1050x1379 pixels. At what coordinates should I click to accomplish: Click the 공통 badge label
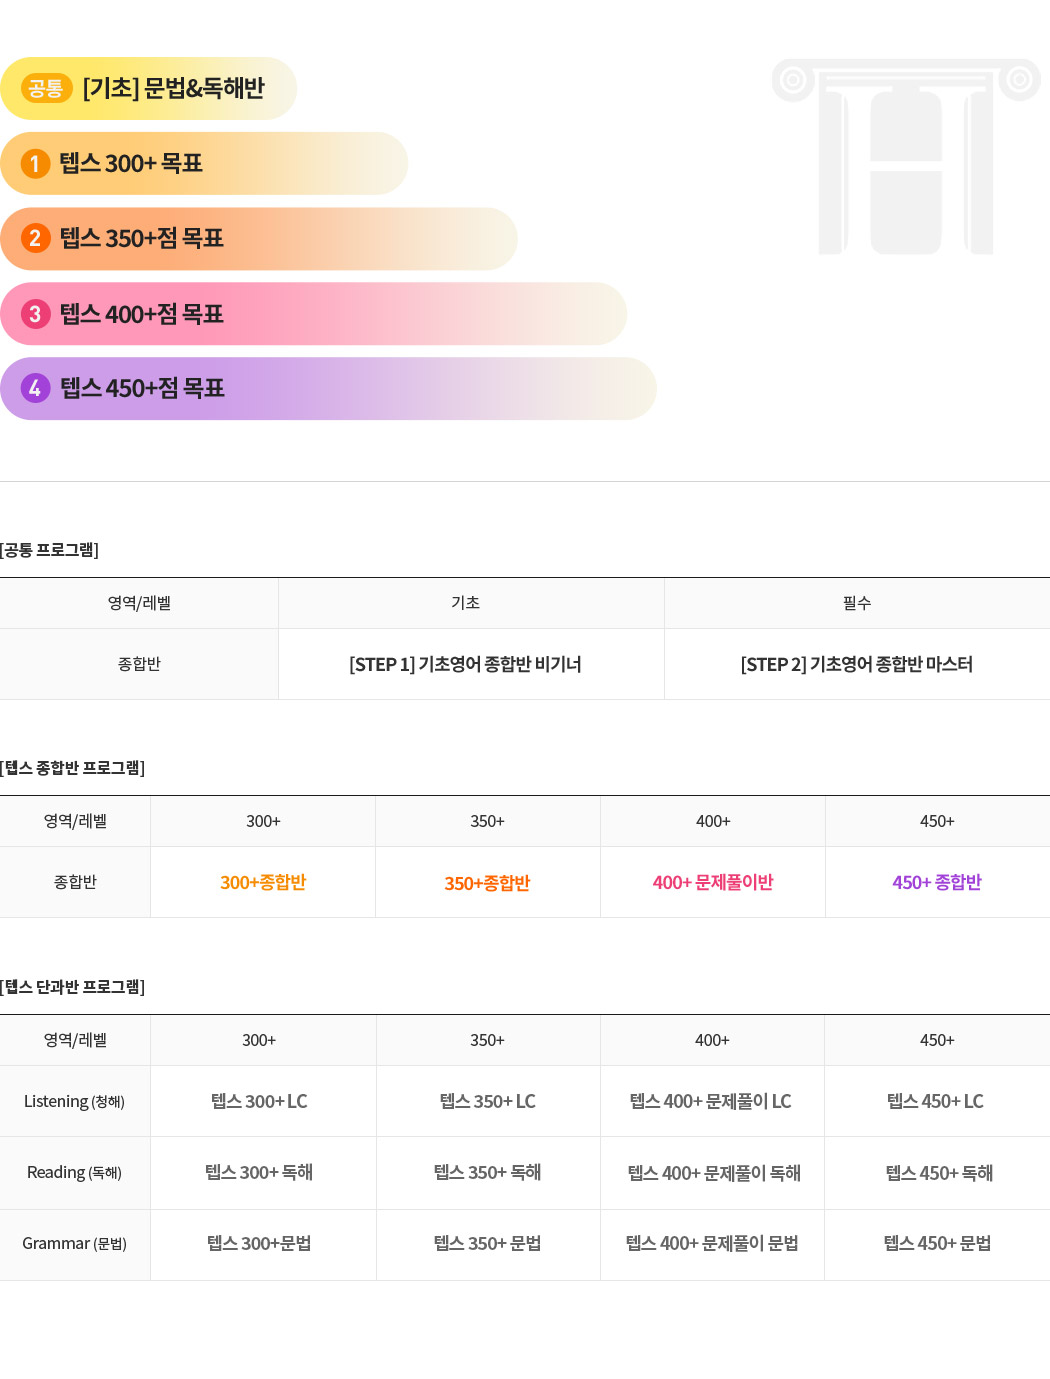[x=46, y=88]
